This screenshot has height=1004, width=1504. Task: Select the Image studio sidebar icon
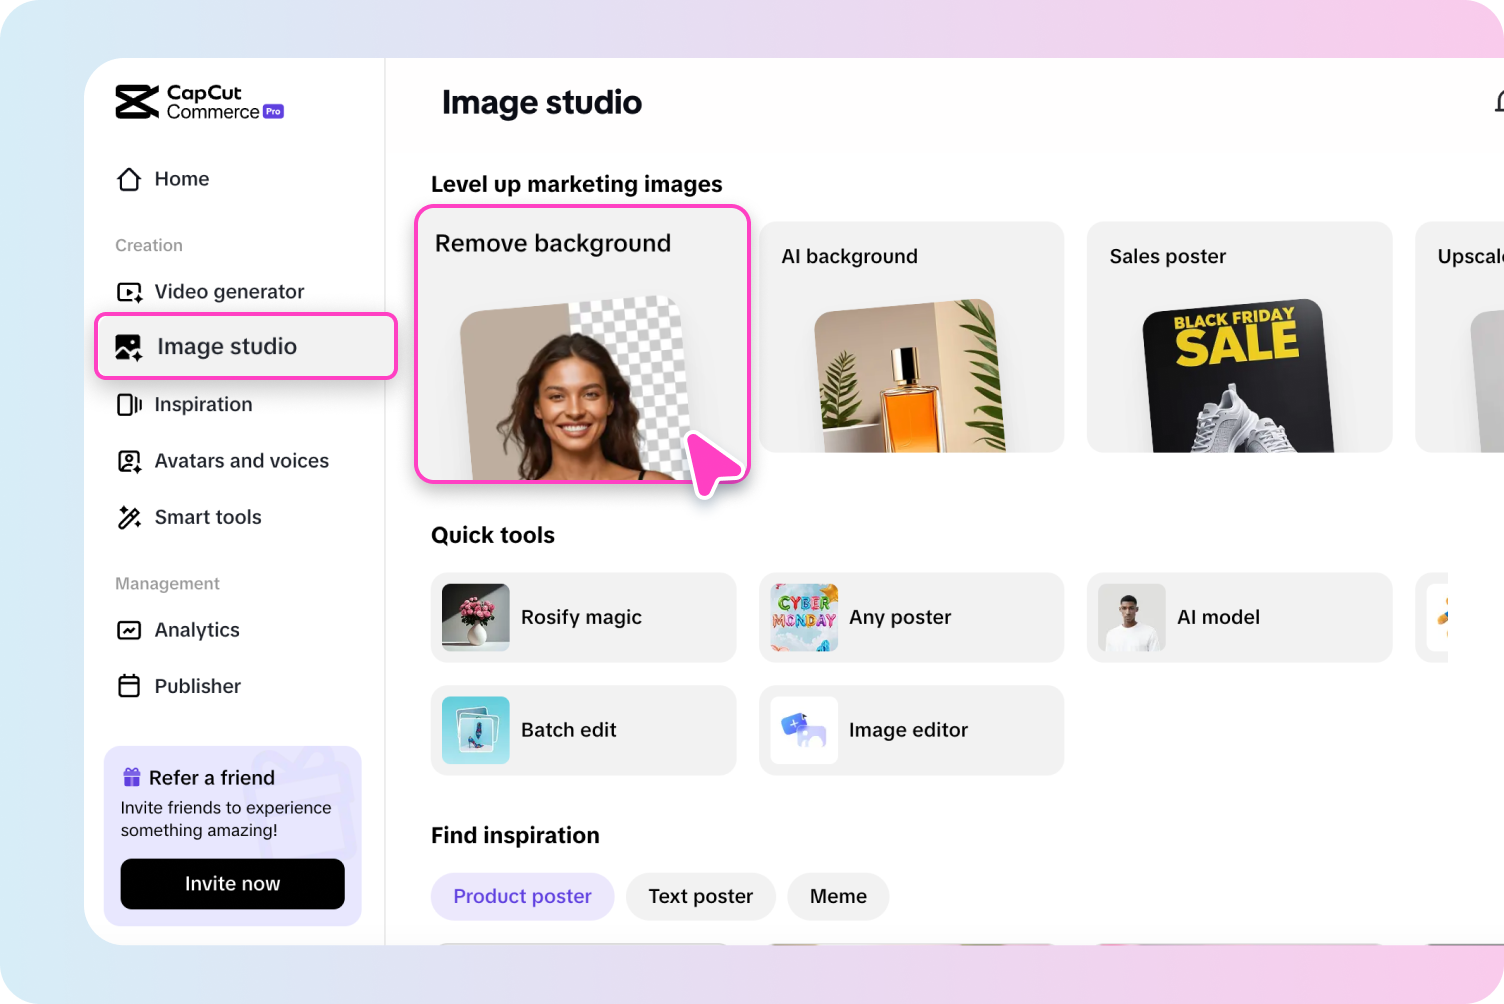pyautogui.click(x=128, y=346)
